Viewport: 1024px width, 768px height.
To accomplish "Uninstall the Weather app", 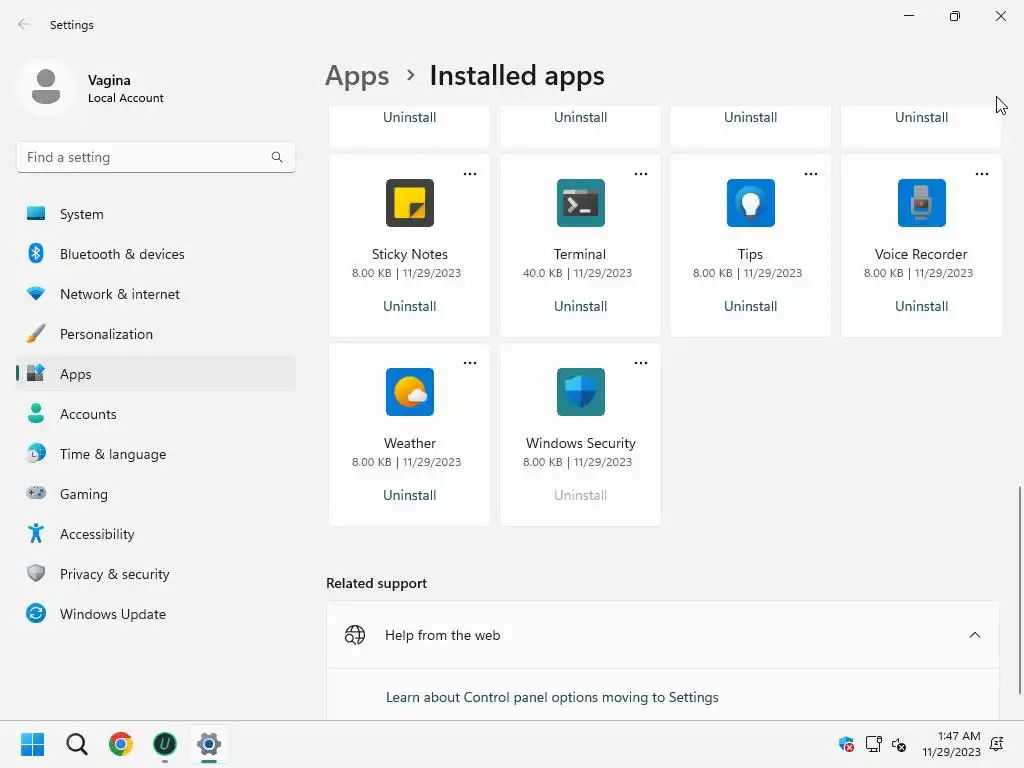I will 409,495.
